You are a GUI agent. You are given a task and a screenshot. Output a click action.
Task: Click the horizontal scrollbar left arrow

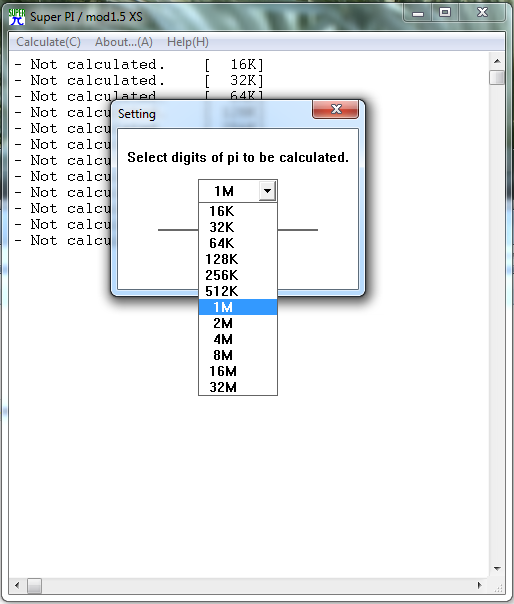[x=17, y=586]
